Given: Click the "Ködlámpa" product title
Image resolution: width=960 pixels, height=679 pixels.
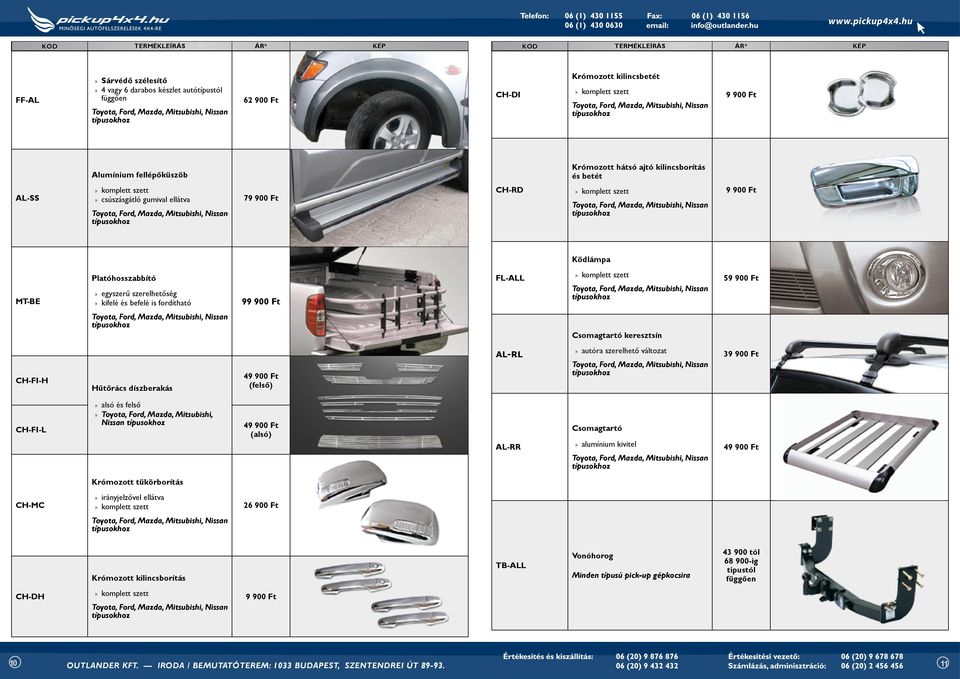Looking at the screenshot, I should (591, 260).
